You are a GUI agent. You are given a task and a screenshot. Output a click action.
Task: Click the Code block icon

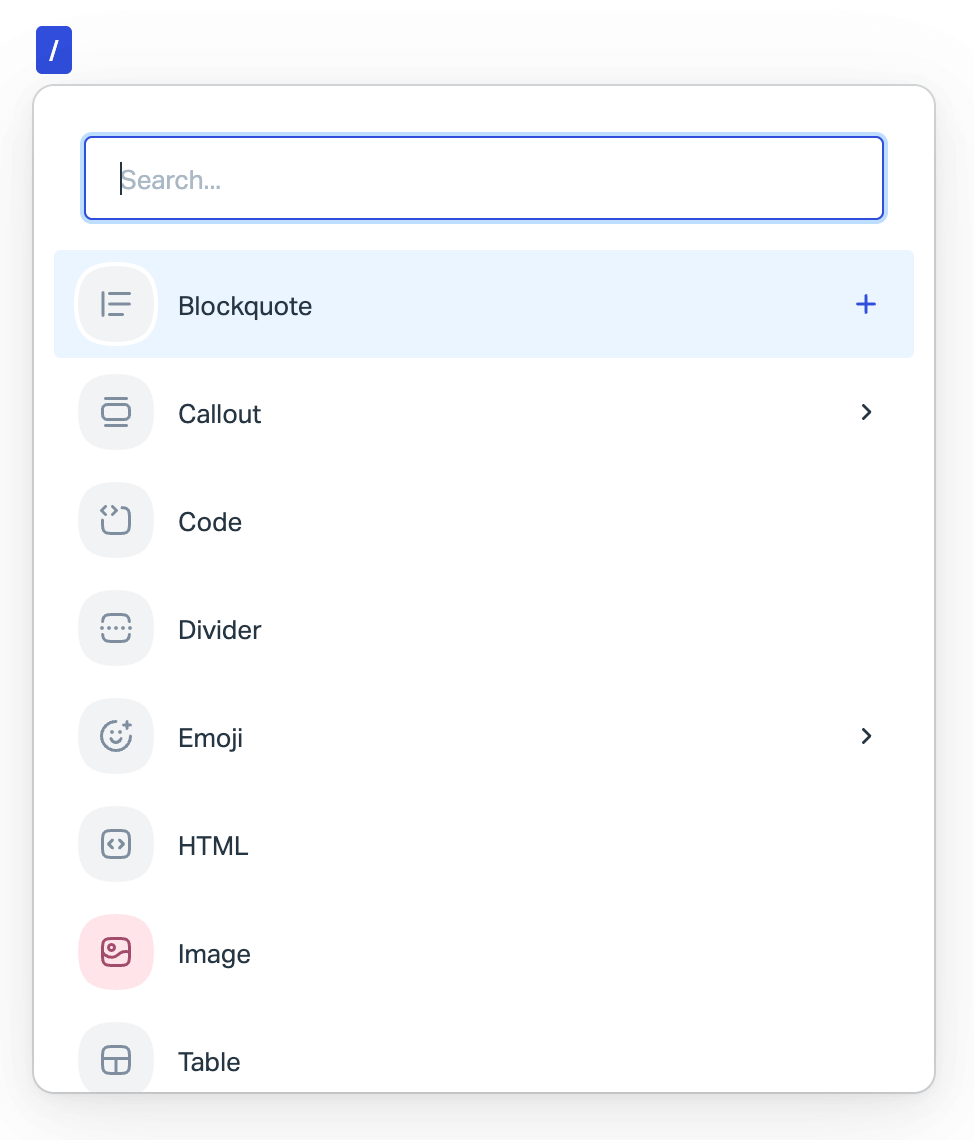(116, 521)
